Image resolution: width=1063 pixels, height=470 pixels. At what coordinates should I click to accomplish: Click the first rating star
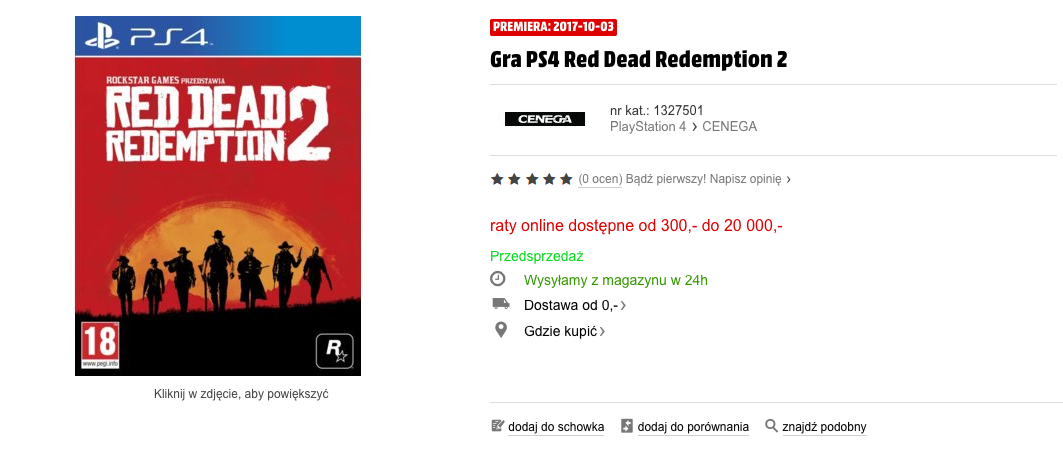[x=497, y=179]
